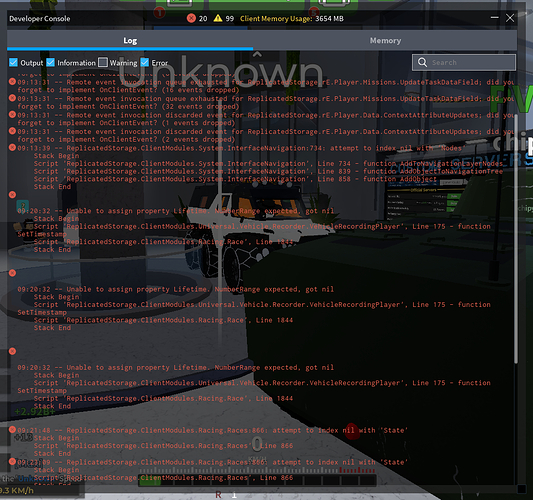This screenshot has width=533, height=500.
Task: Click error icon beside InterfaceNavigation:734 entry
Action: 12,147
